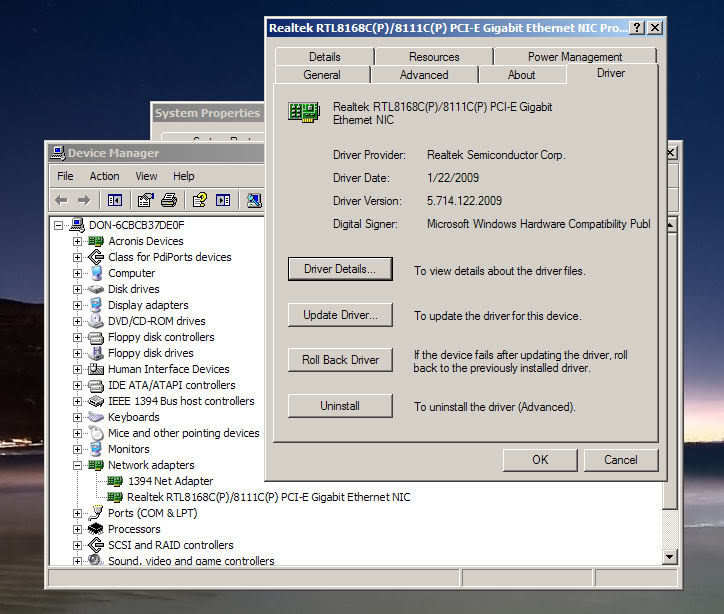The height and width of the screenshot is (614, 724).
Task: Click the Display adapters icon
Action: pos(96,305)
